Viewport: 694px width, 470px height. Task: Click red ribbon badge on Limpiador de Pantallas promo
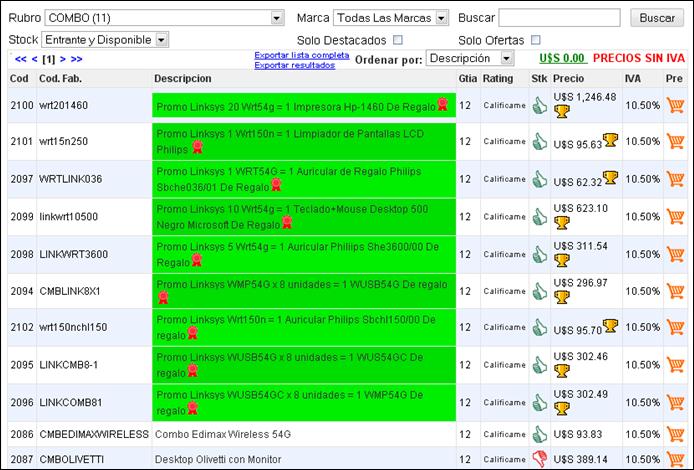[197, 147]
